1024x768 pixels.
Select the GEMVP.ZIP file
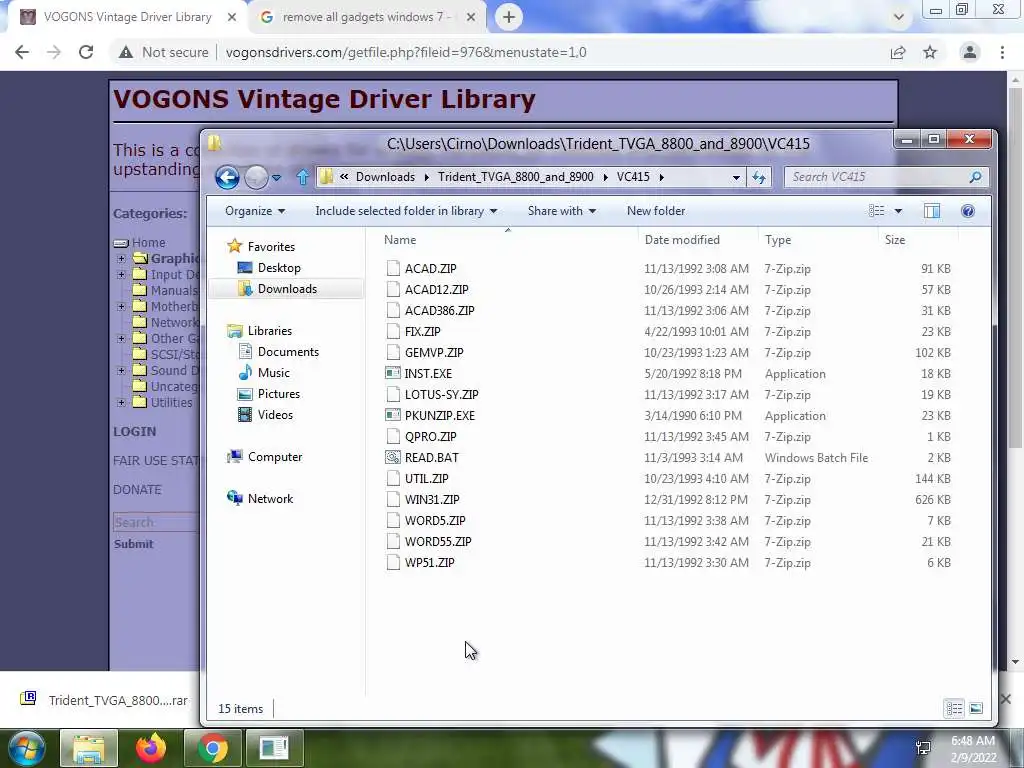pos(434,353)
